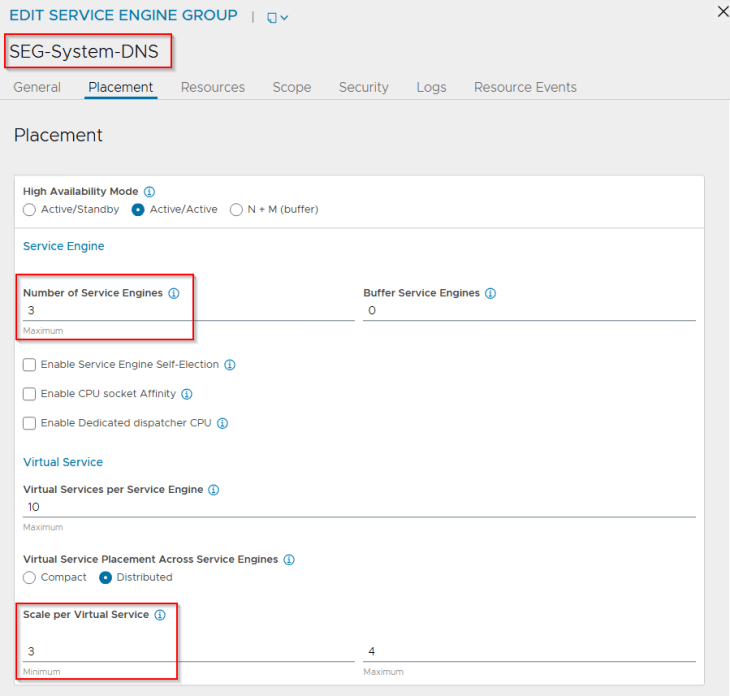Show info for Dedicated dispatcher CPU
Viewport: 730px width, 696px height.
click(x=222, y=423)
